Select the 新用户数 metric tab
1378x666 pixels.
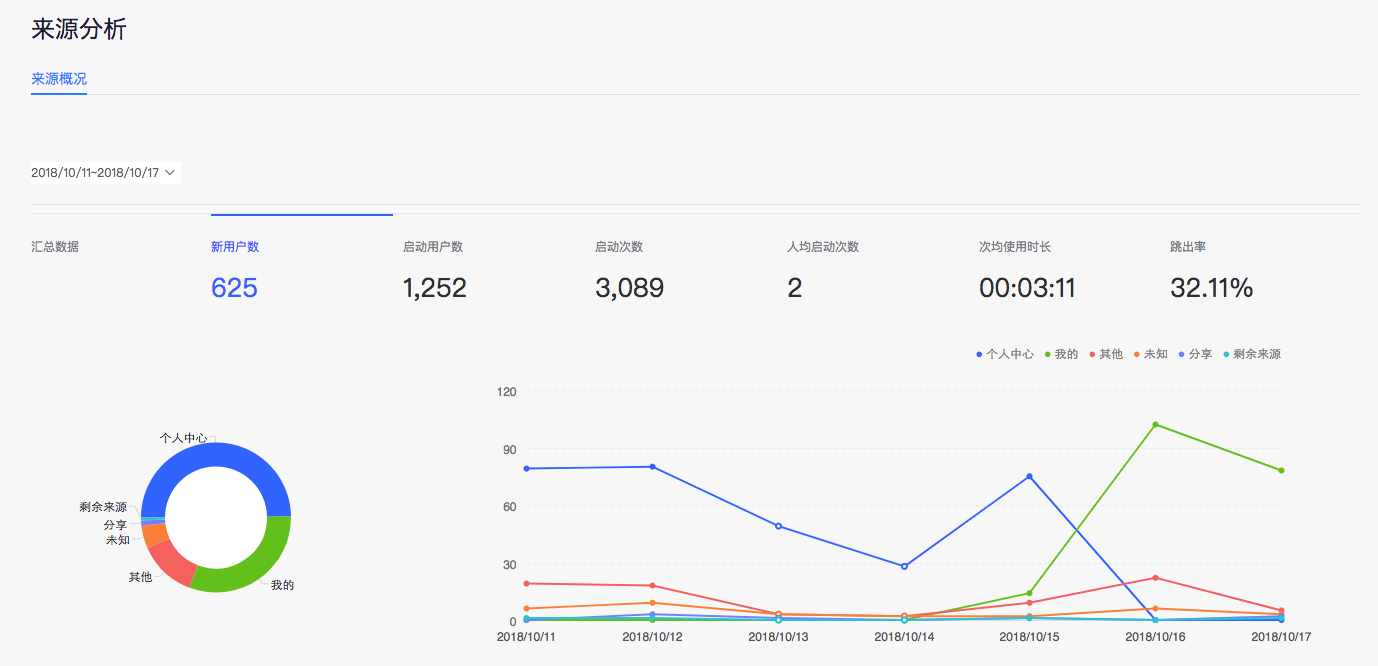click(x=235, y=247)
